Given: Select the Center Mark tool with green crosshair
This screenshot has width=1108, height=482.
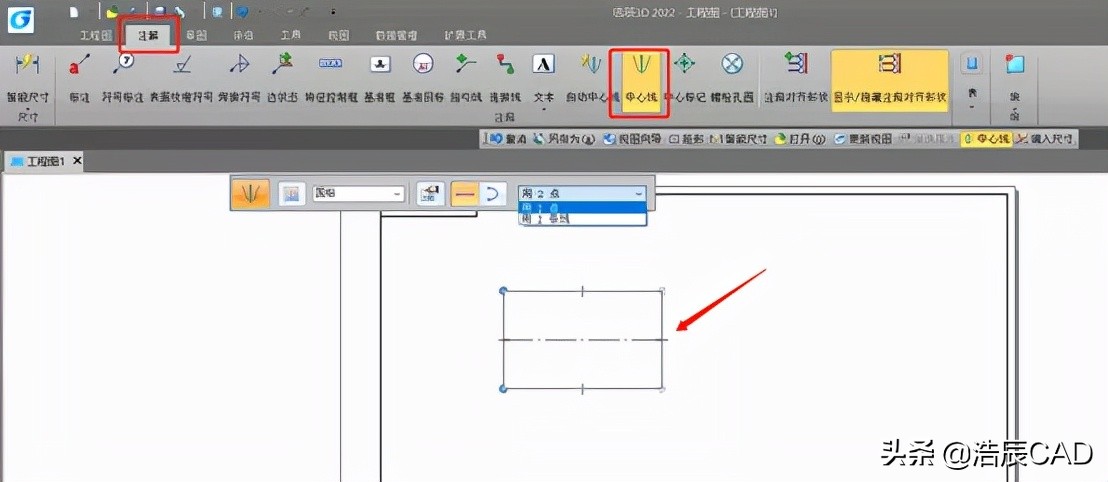Looking at the screenshot, I should pos(684,79).
